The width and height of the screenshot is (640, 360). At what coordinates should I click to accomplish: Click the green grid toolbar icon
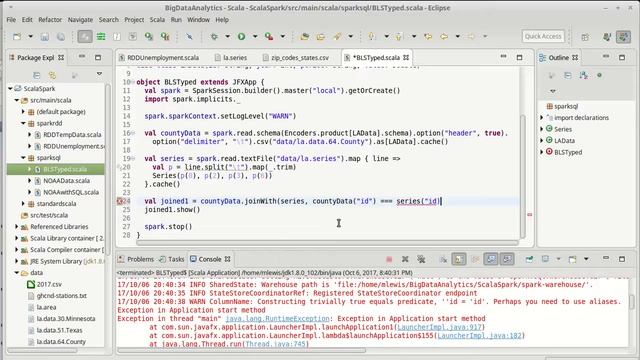point(101,37)
